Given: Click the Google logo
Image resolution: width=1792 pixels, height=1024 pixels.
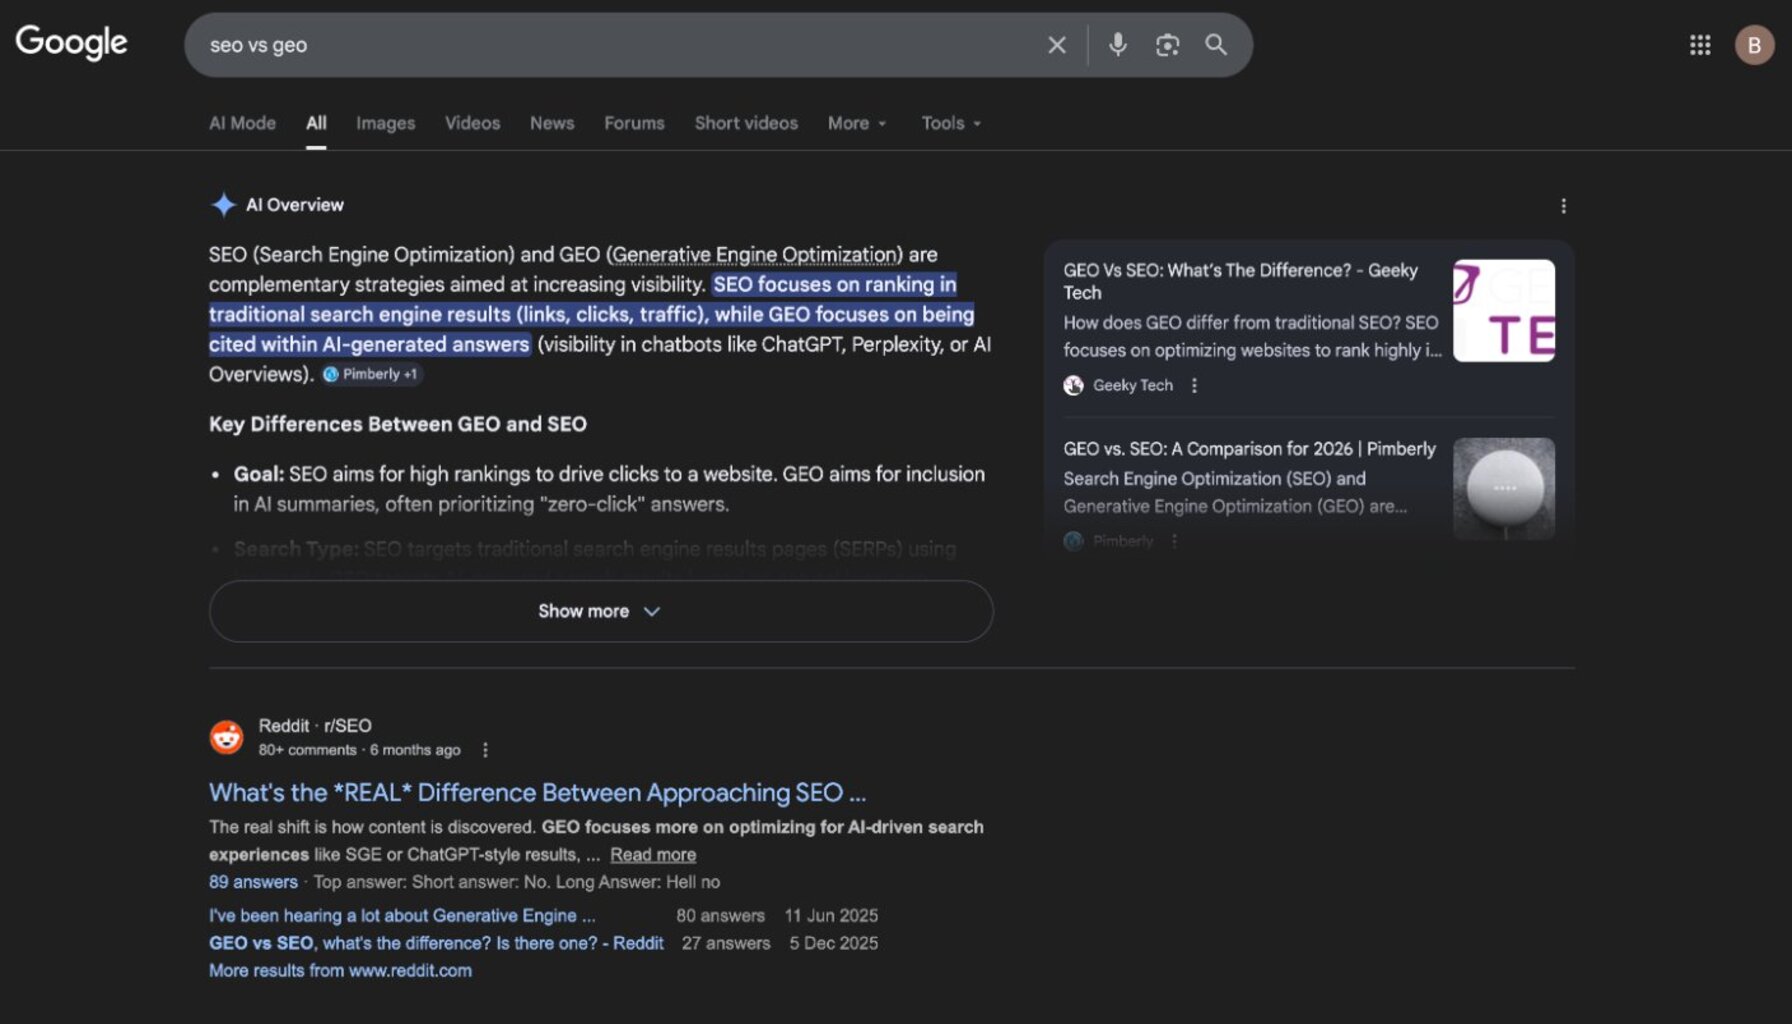Looking at the screenshot, I should click(x=71, y=42).
